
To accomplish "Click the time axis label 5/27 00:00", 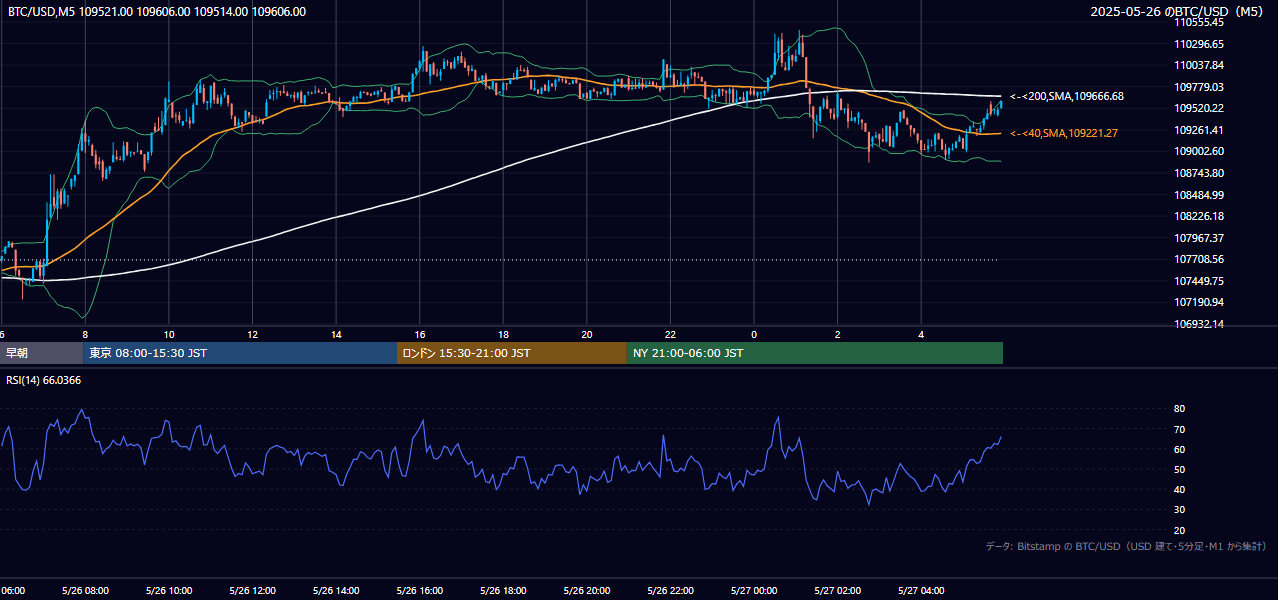I will tap(753, 590).
